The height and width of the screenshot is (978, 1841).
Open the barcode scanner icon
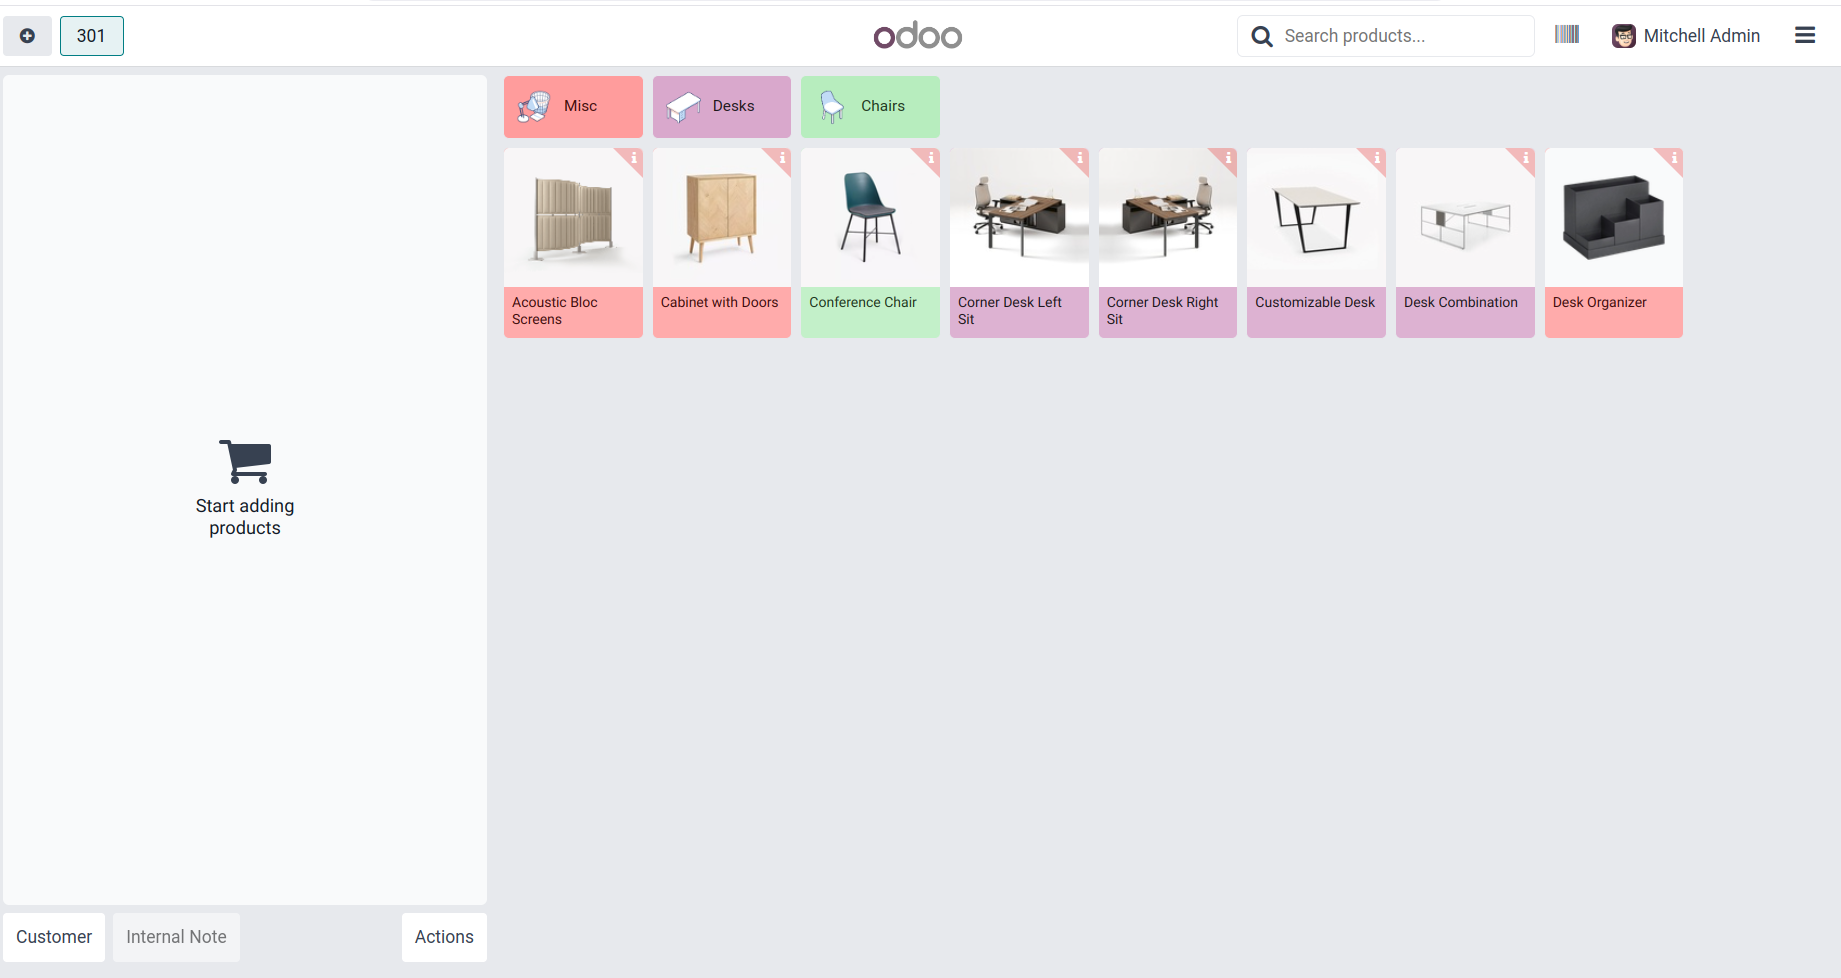coord(1566,35)
